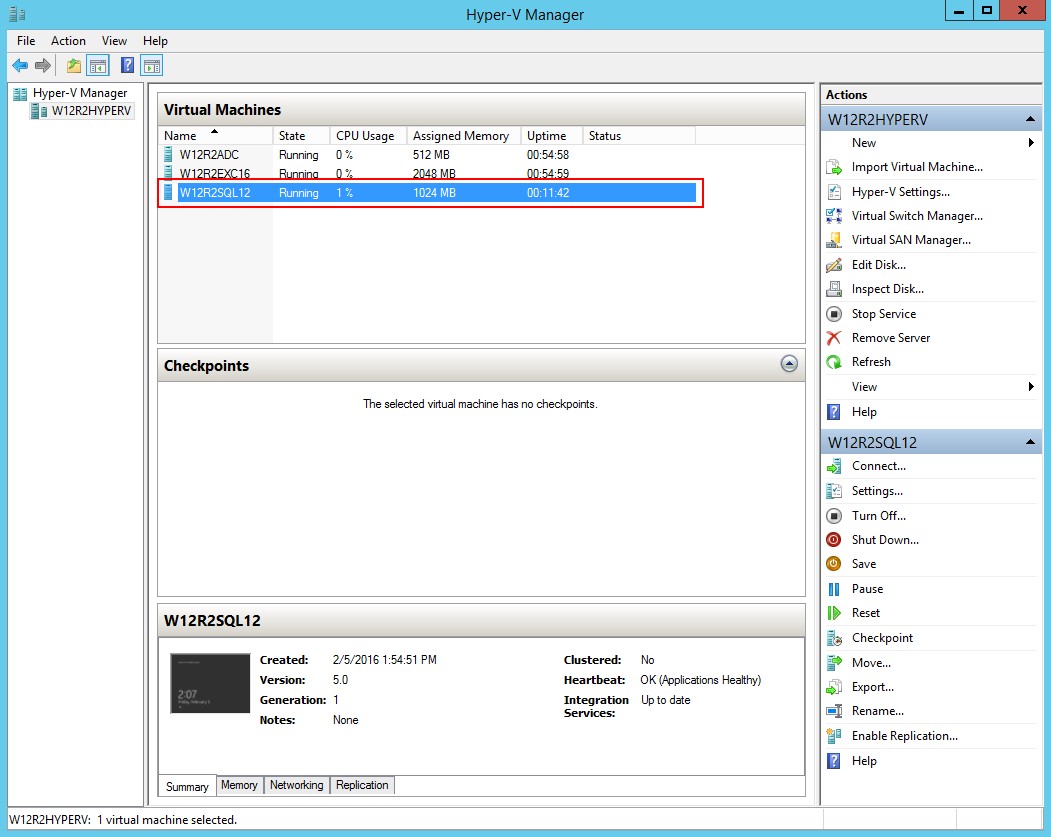
Task: Click the Edit Disk pencil icon
Action: pyautogui.click(x=834, y=265)
